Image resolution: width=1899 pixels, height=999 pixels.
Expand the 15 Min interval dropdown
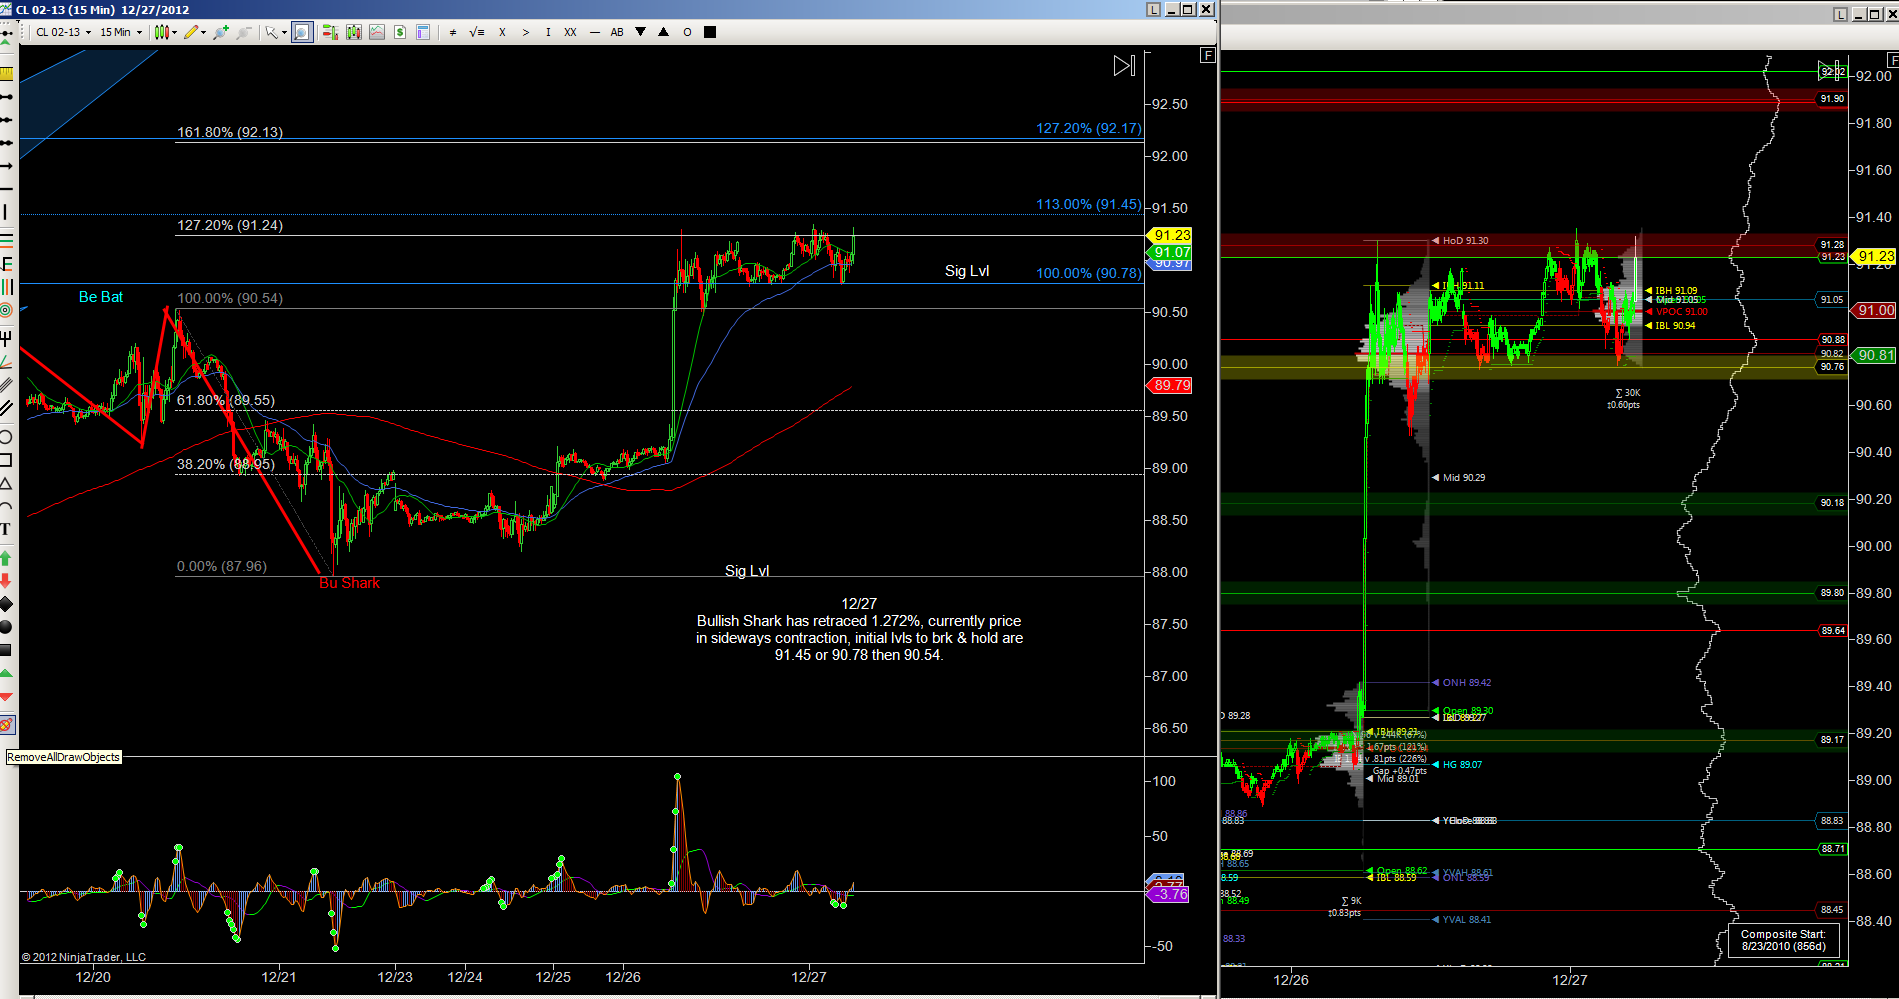click(x=120, y=32)
